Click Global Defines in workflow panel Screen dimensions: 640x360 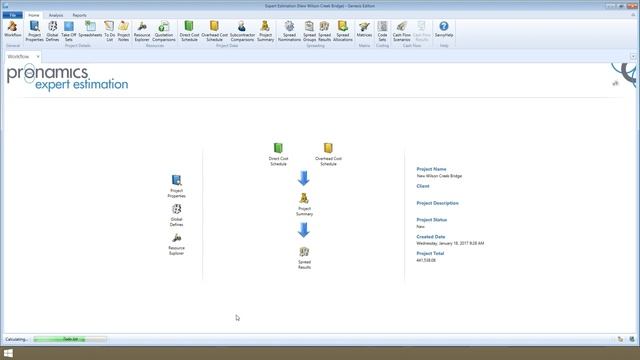[x=176, y=215]
